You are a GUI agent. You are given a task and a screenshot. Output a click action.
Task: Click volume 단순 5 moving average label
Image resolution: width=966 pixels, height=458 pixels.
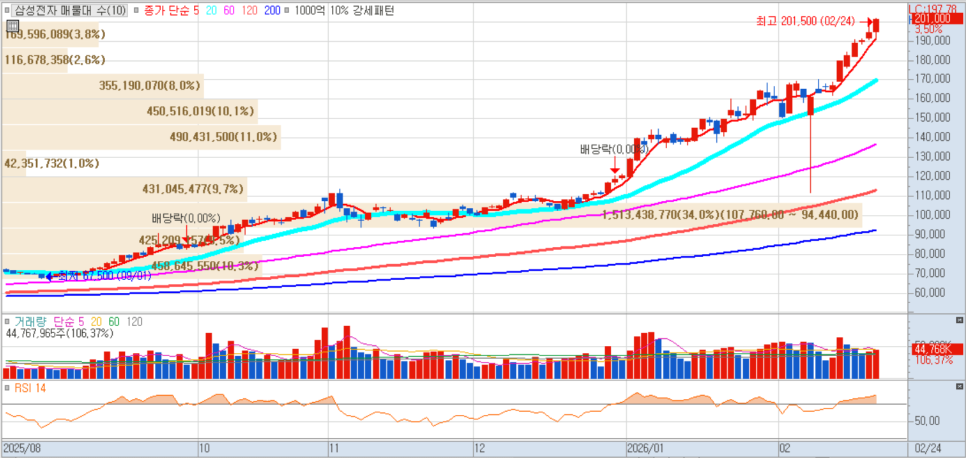[x=68, y=321]
